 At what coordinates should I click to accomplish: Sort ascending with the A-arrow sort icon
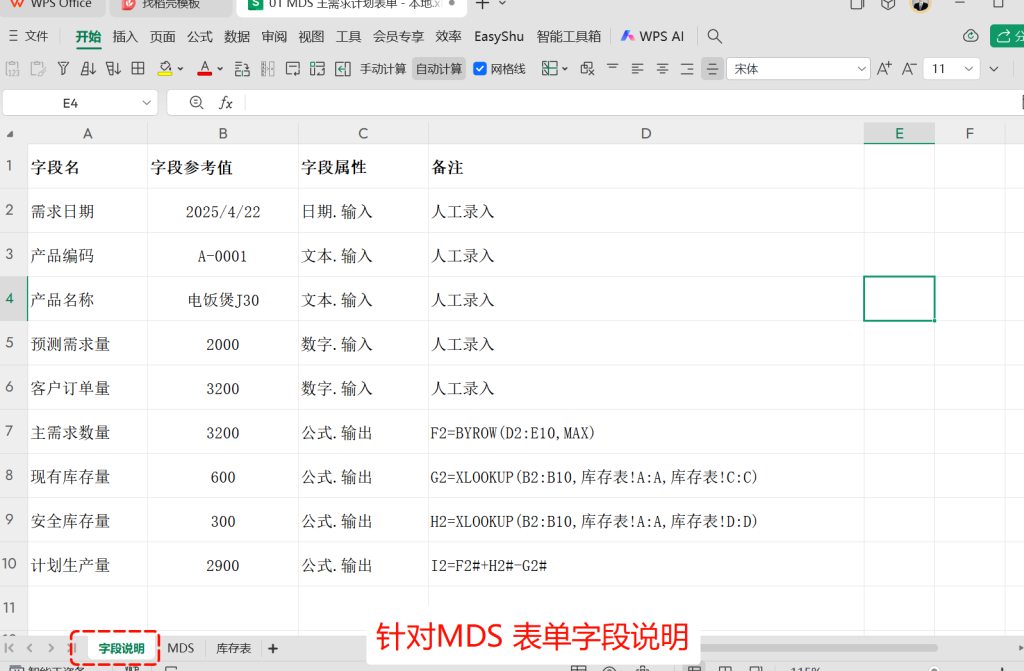88,69
